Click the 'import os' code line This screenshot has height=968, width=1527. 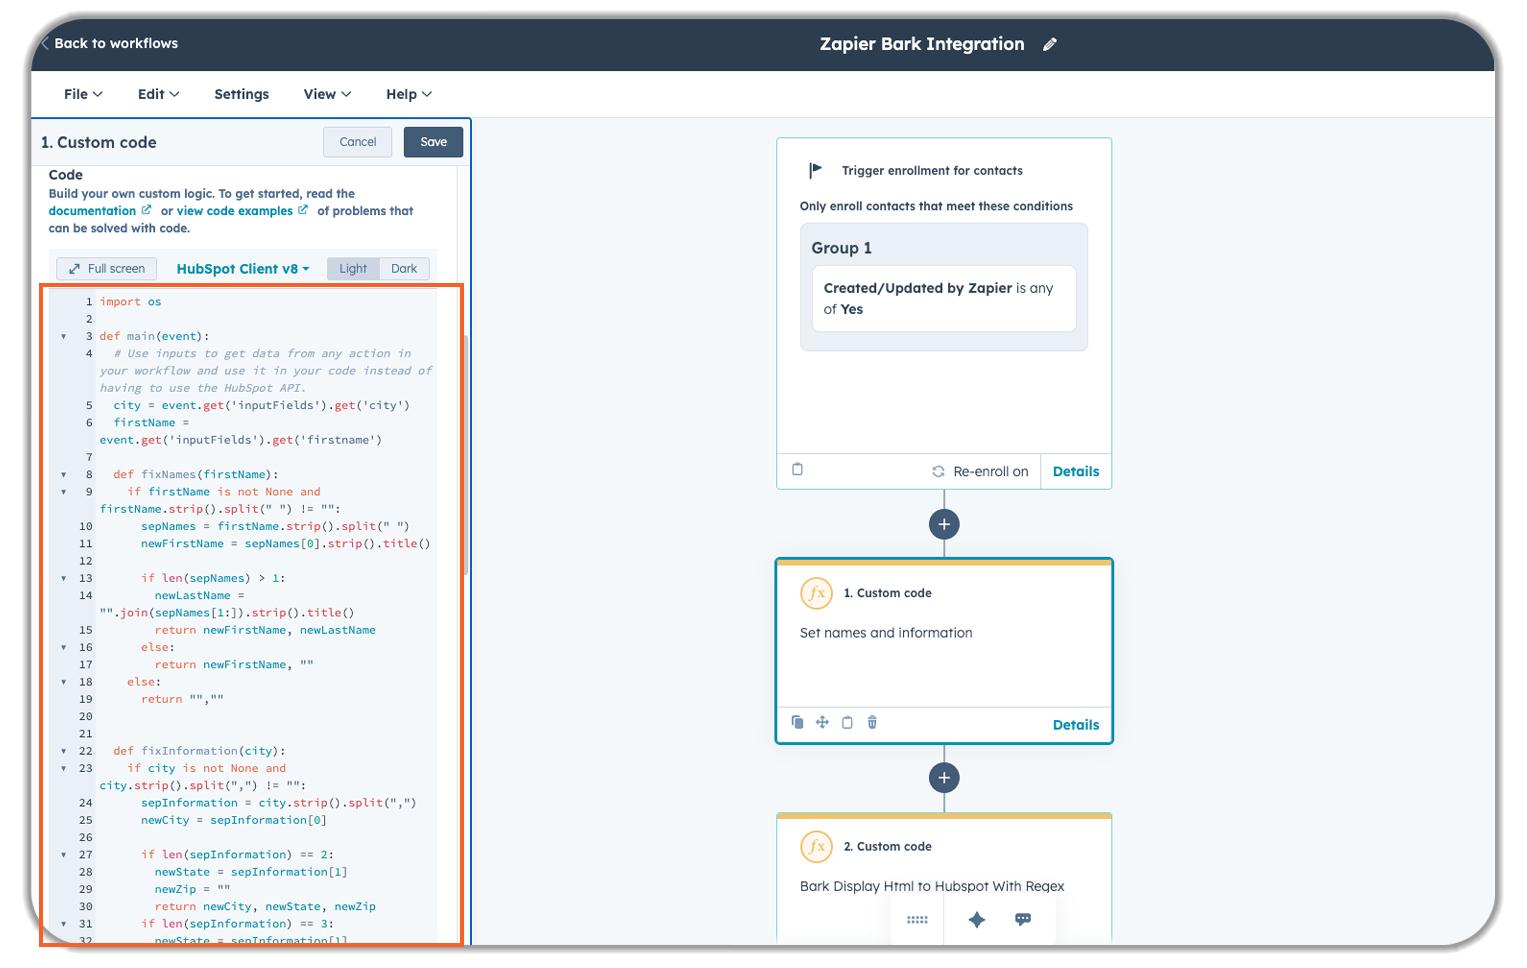click(x=130, y=301)
